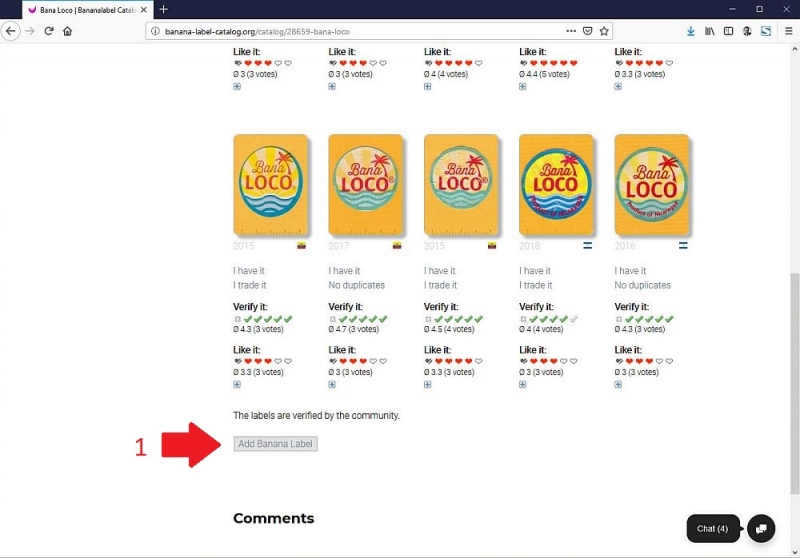Toggle 'No duplicates' on the 2016 label

(x=641, y=285)
